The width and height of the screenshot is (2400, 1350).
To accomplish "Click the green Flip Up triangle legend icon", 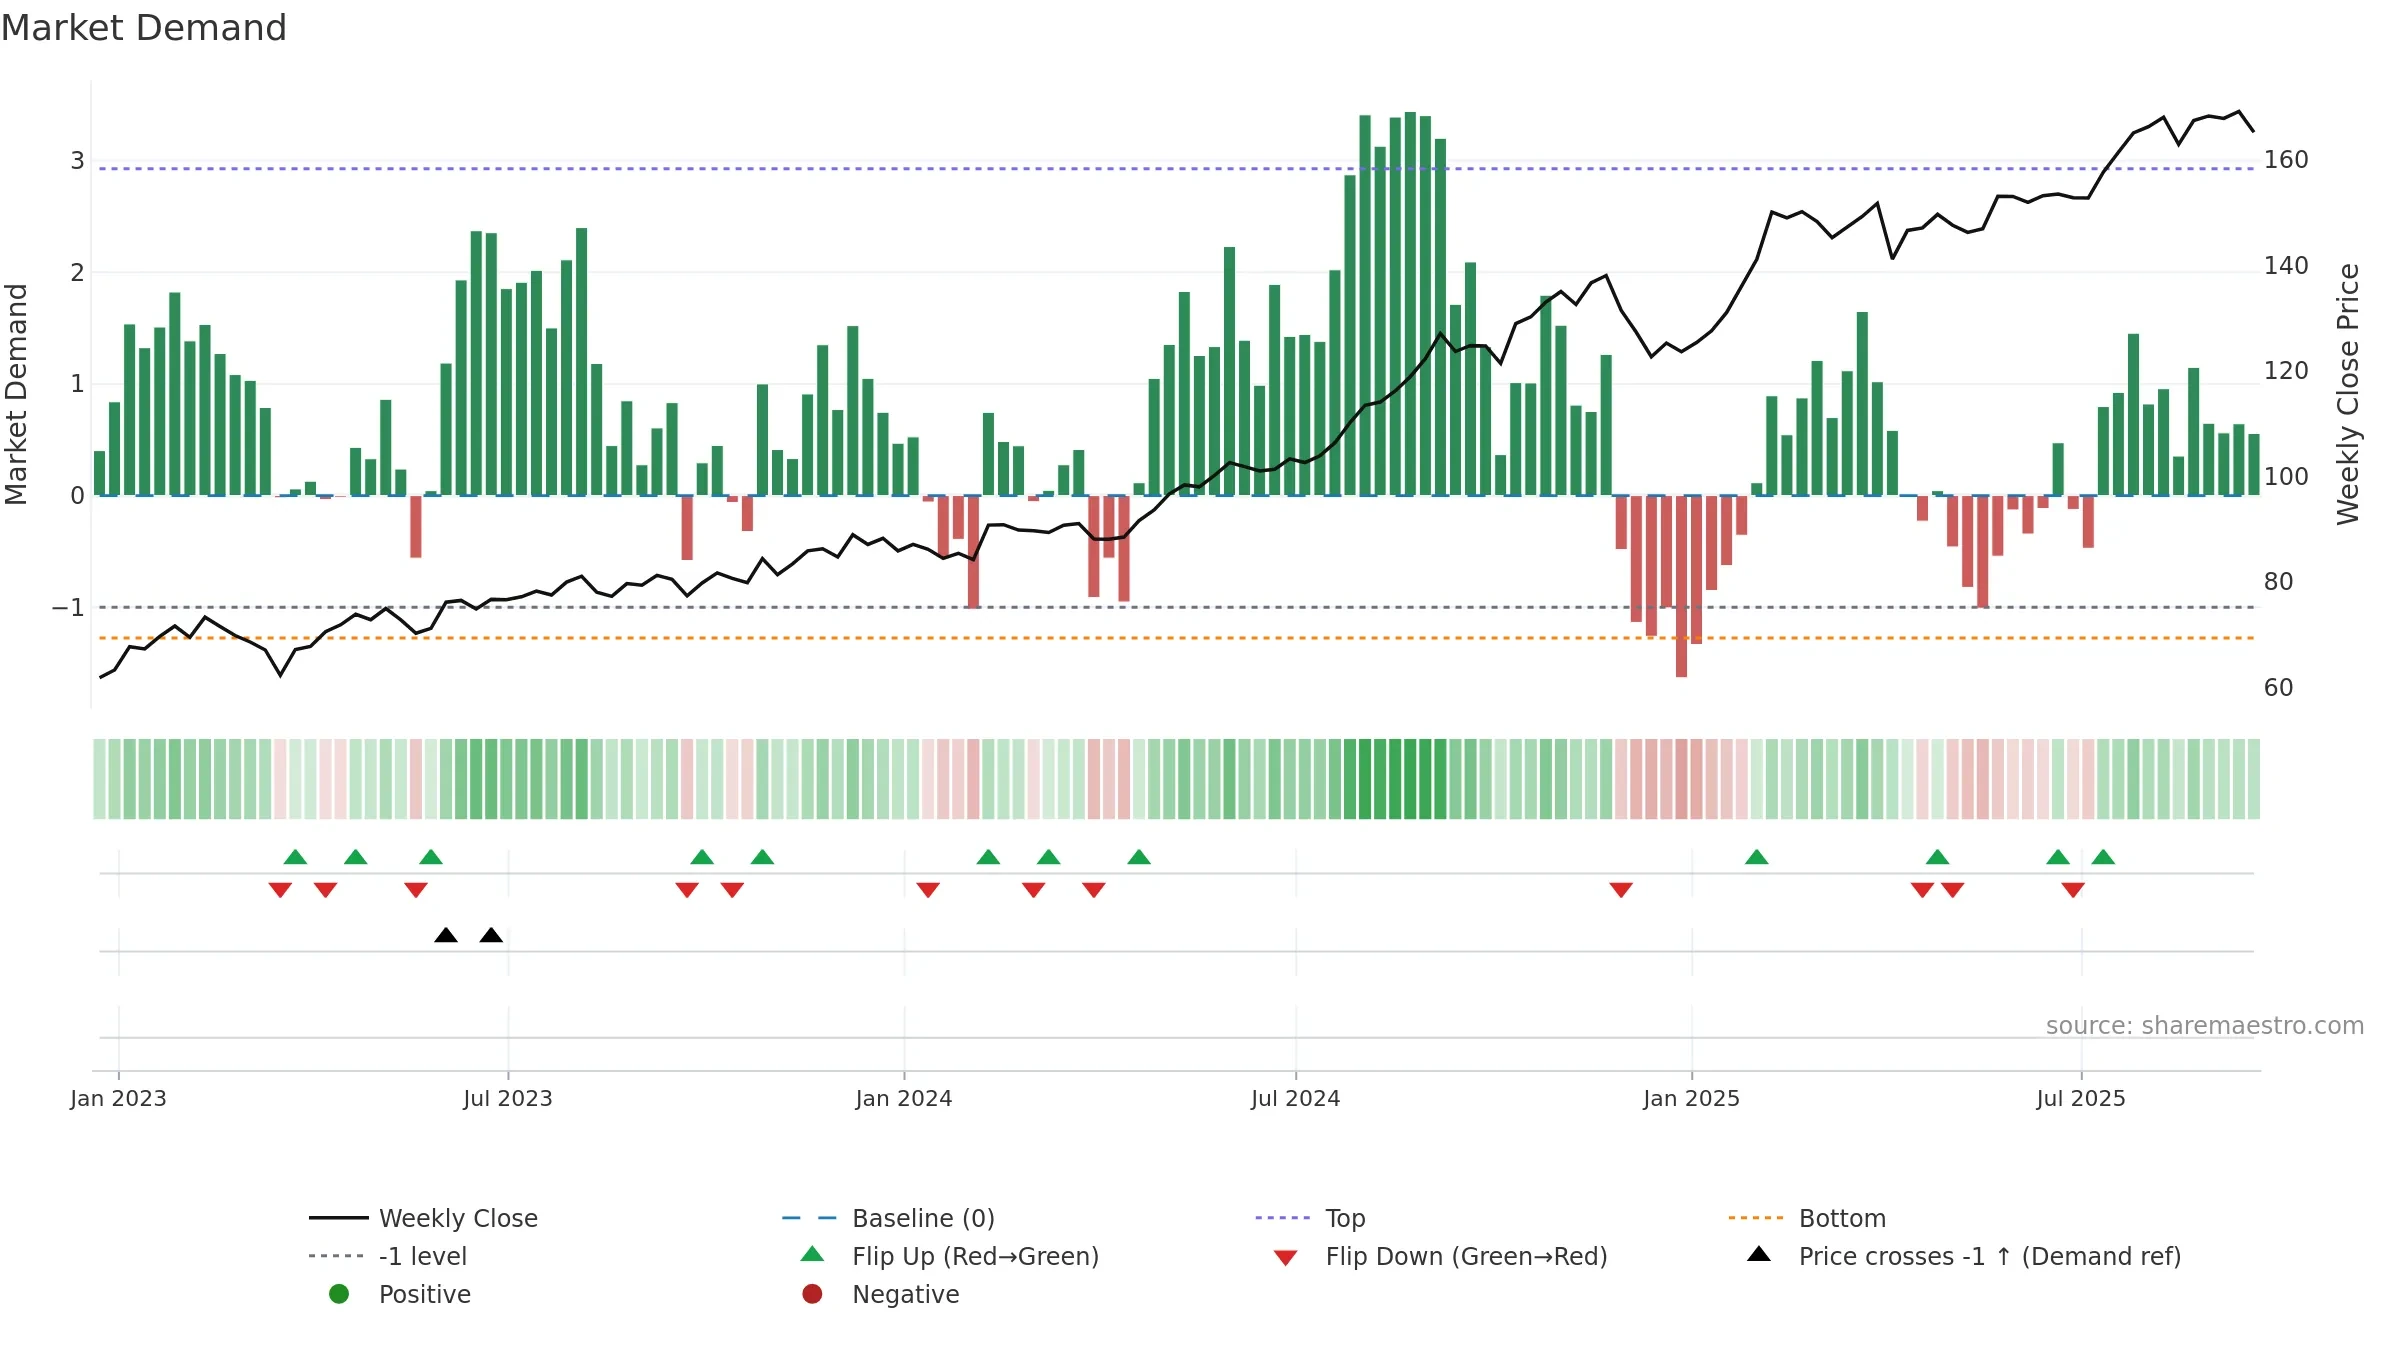I will (x=813, y=1254).
